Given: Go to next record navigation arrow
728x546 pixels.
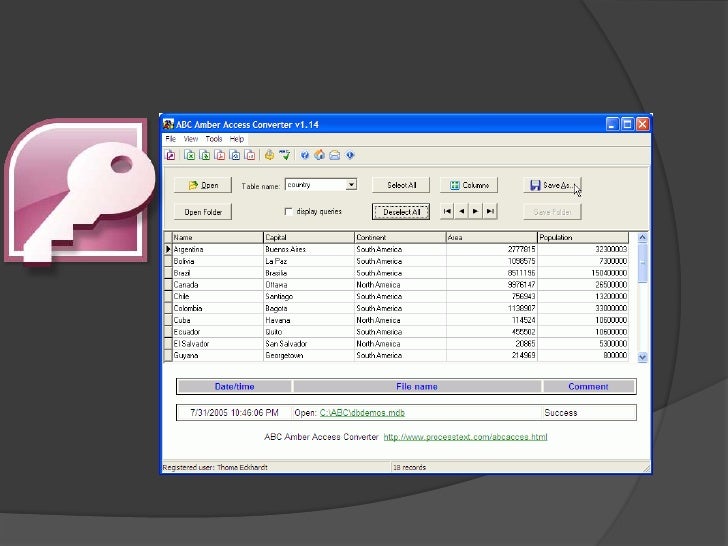Looking at the screenshot, I should (475, 211).
